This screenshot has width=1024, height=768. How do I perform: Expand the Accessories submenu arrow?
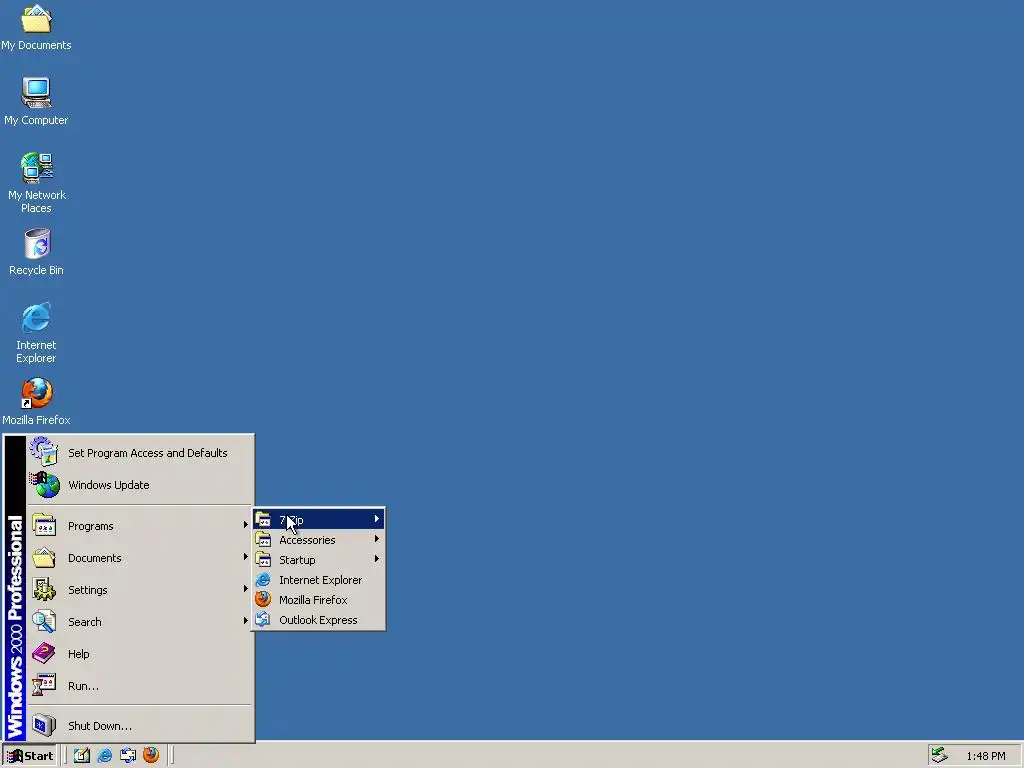point(377,539)
